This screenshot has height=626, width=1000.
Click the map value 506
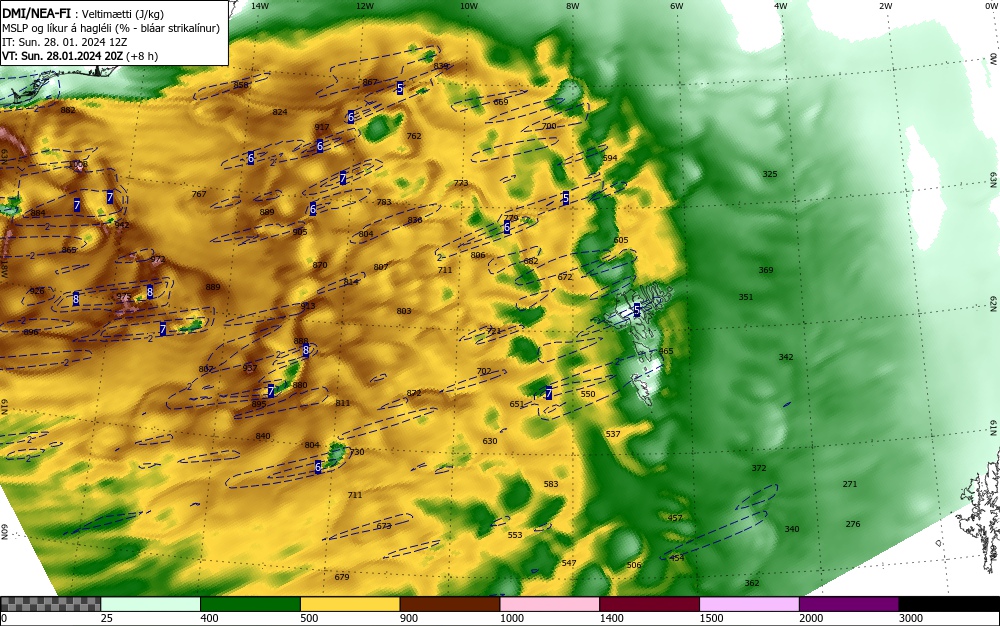tap(634, 565)
